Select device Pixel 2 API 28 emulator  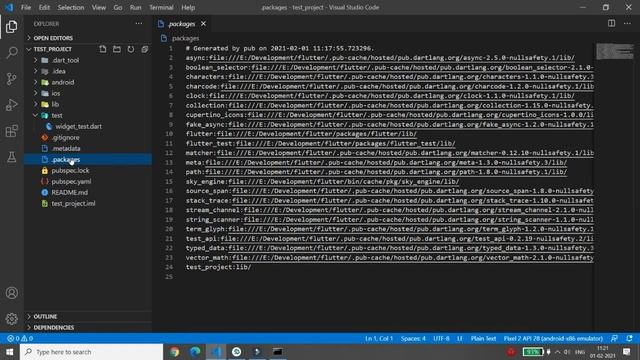pyautogui.click(x=553, y=338)
